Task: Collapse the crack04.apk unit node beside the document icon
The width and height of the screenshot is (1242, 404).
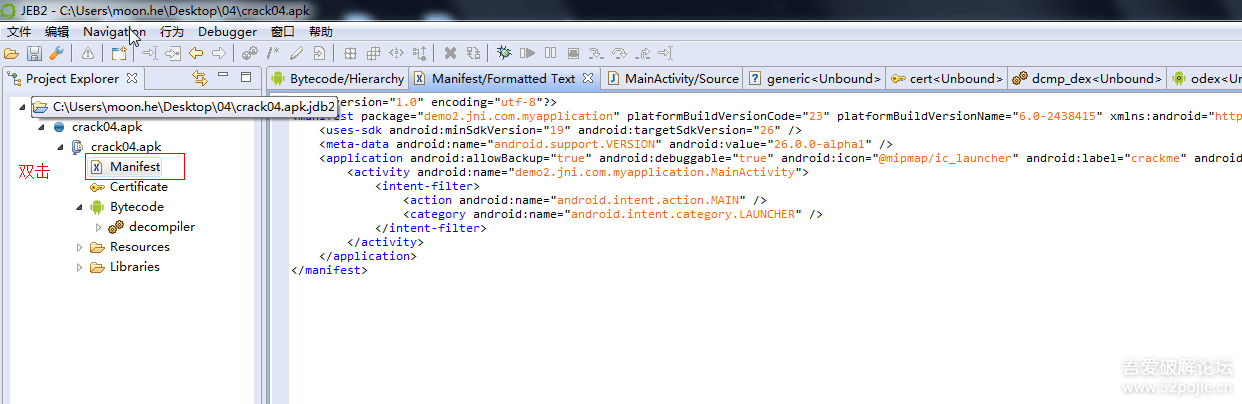Action: tap(60, 147)
